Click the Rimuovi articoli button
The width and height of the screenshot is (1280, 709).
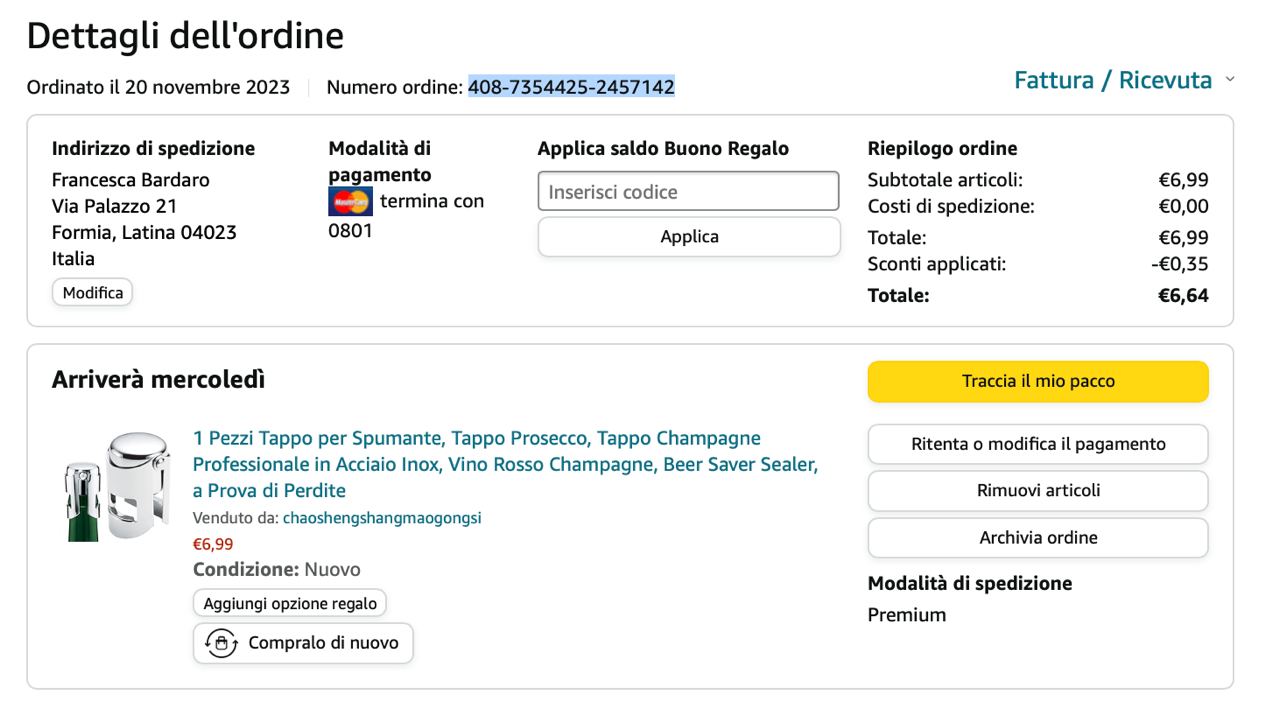pyautogui.click(x=1037, y=491)
